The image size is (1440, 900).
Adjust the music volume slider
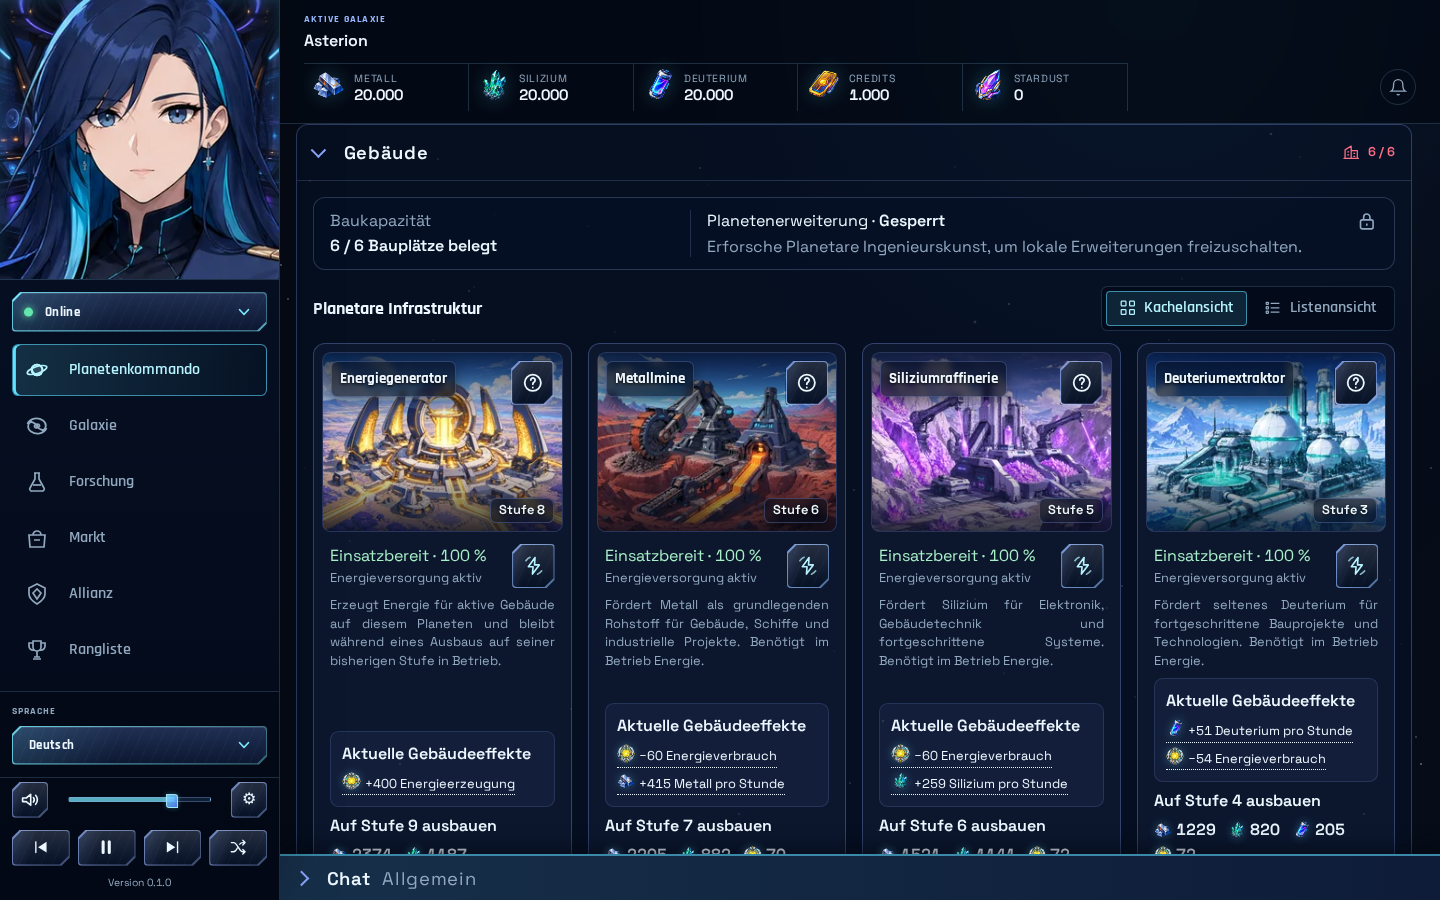pos(140,800)
